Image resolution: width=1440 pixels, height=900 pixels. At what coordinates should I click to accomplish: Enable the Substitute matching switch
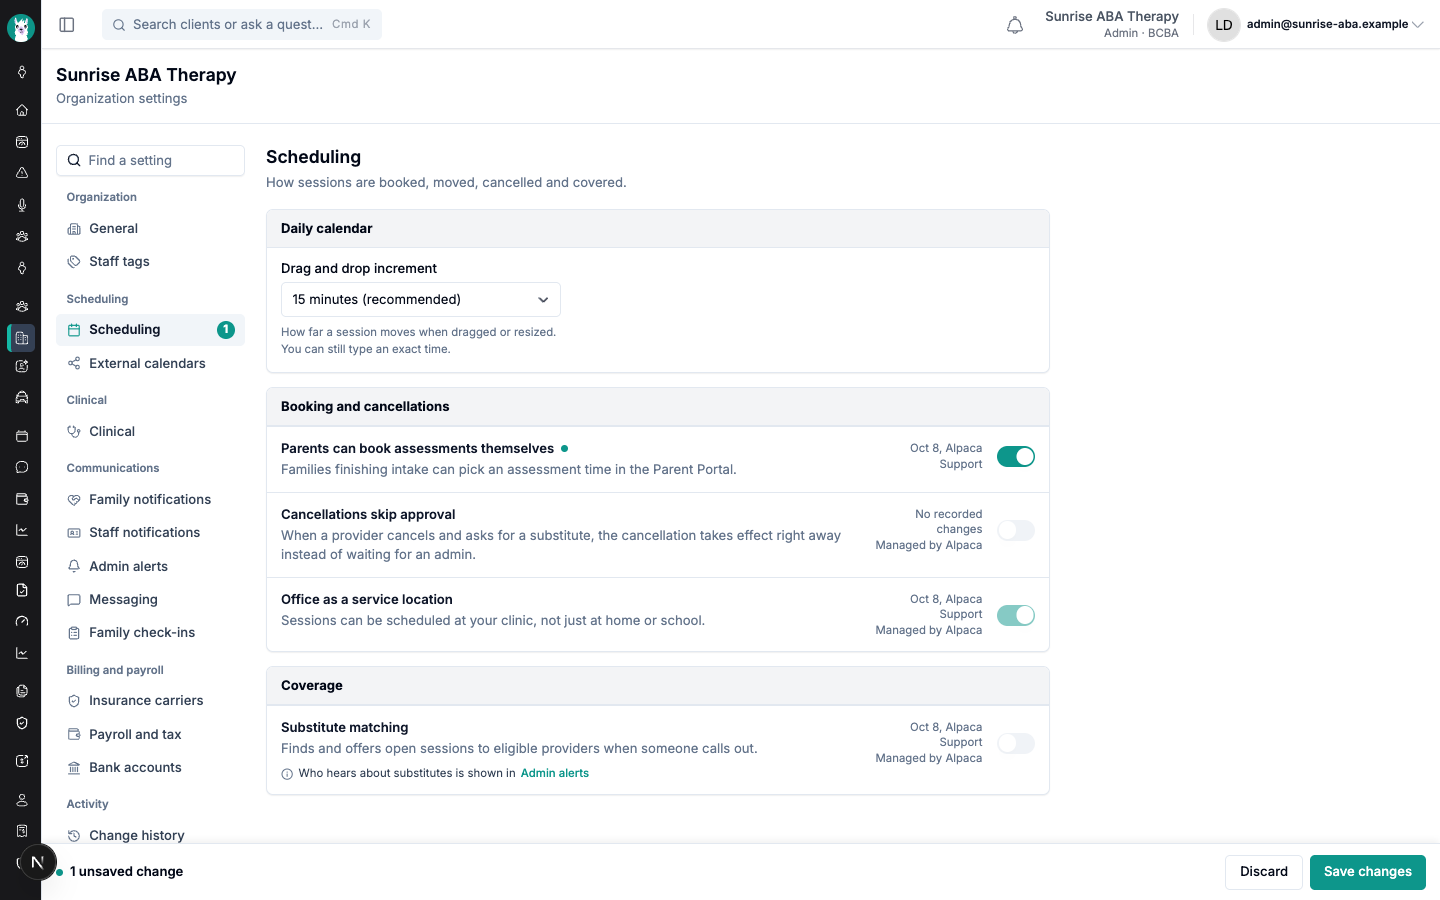point(1016,743)
